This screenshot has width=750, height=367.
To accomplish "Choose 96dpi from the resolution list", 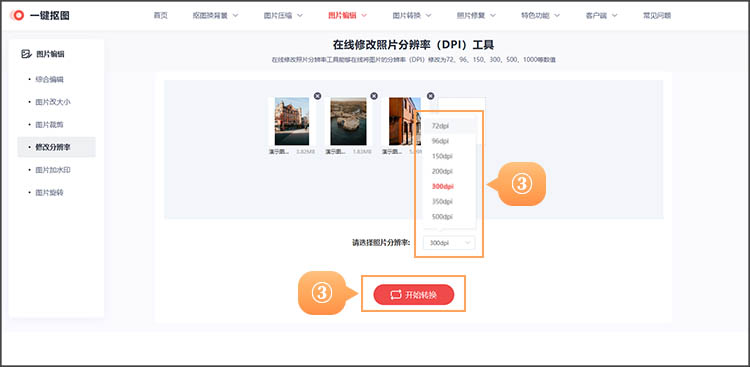I will pyautogui.click(x=449, y=141).
